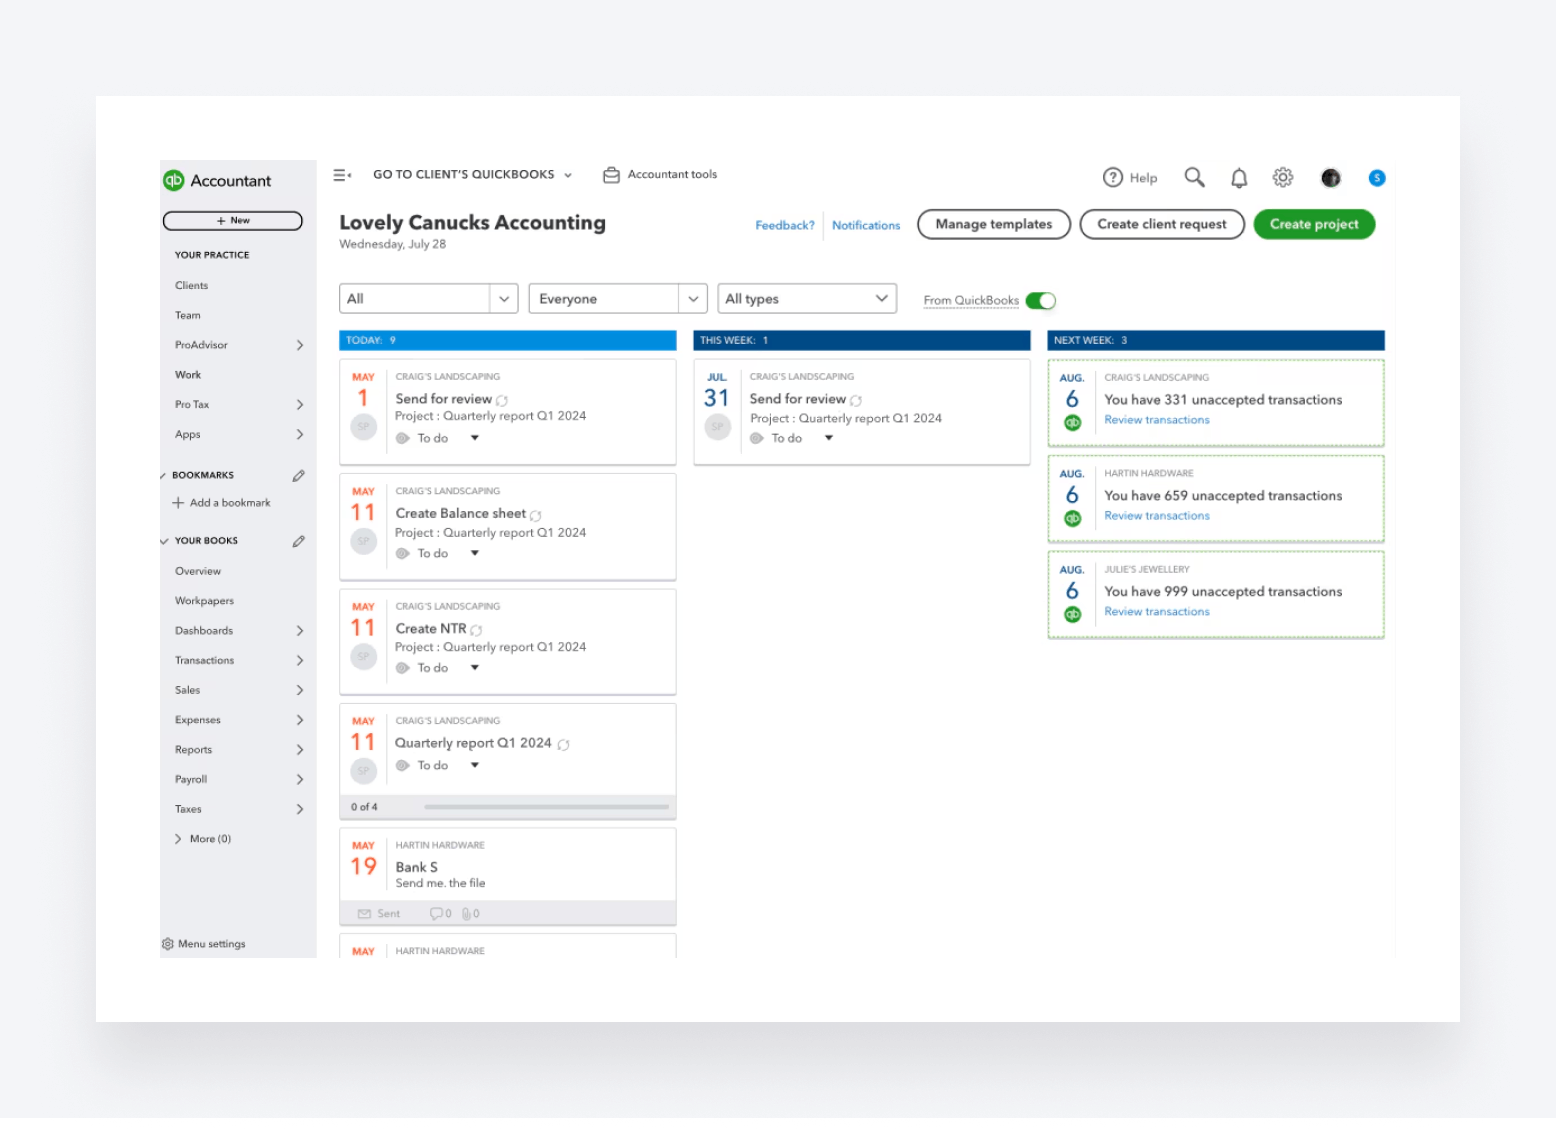Screen dimensions: 1556x1130
Task: Open Reports in the sidebar
Action: 194,750
